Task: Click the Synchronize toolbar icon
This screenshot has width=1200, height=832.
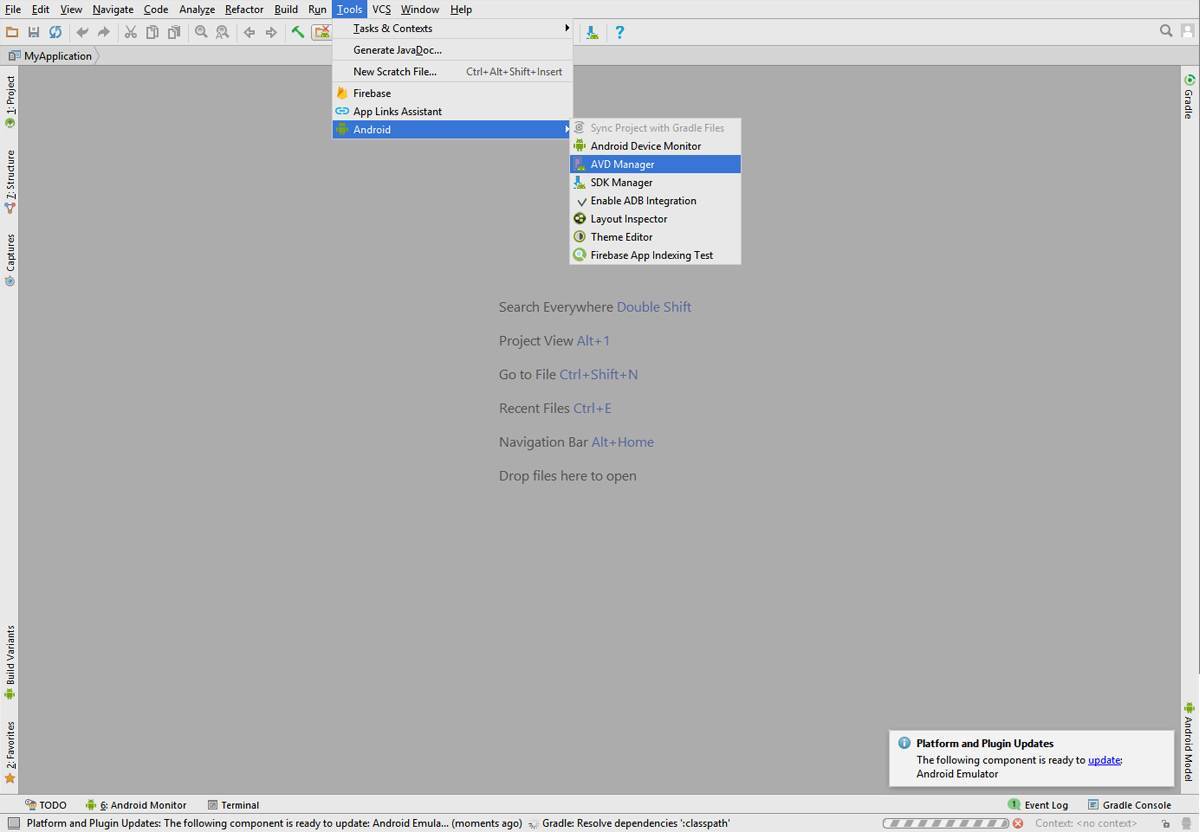Action: pyautogui.click(x=55, y=32)
